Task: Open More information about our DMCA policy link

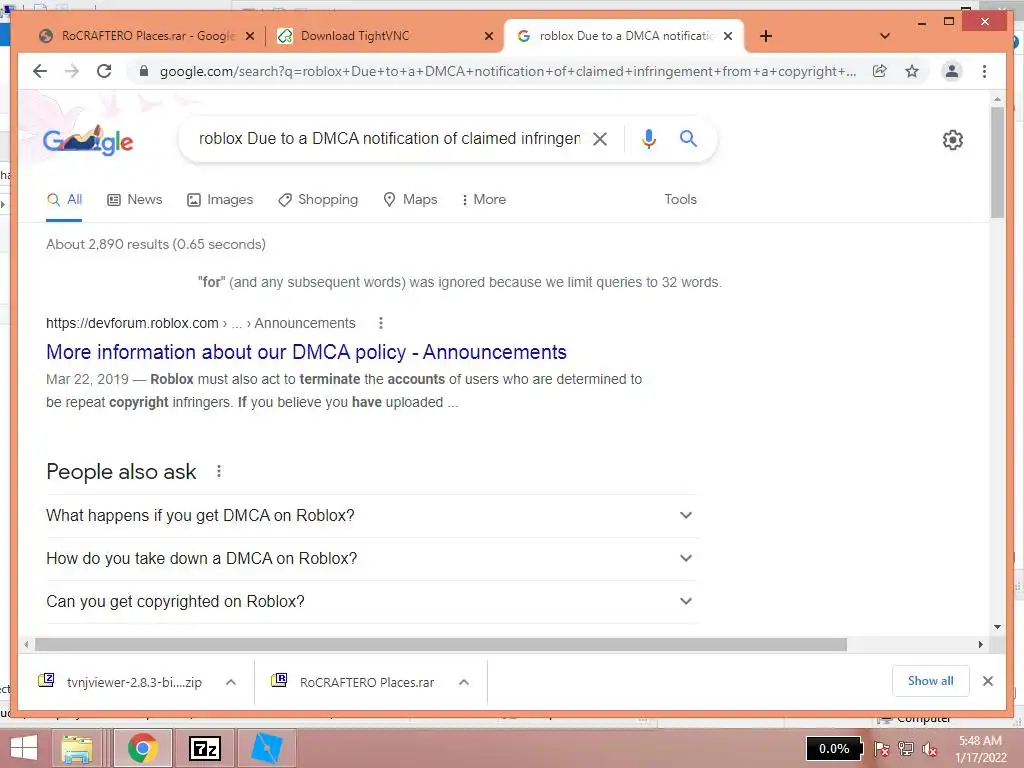Action: pos(306,352)
